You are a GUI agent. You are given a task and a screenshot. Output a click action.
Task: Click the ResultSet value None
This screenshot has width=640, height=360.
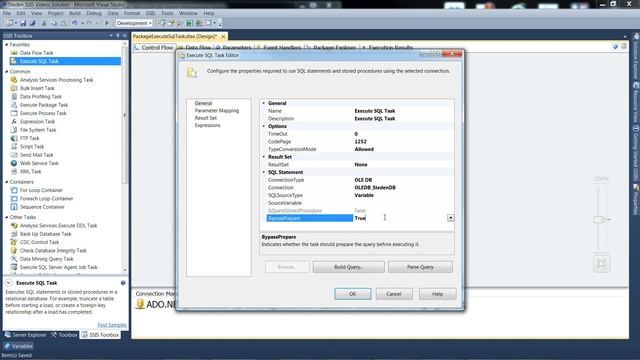[x=361, y=165]
